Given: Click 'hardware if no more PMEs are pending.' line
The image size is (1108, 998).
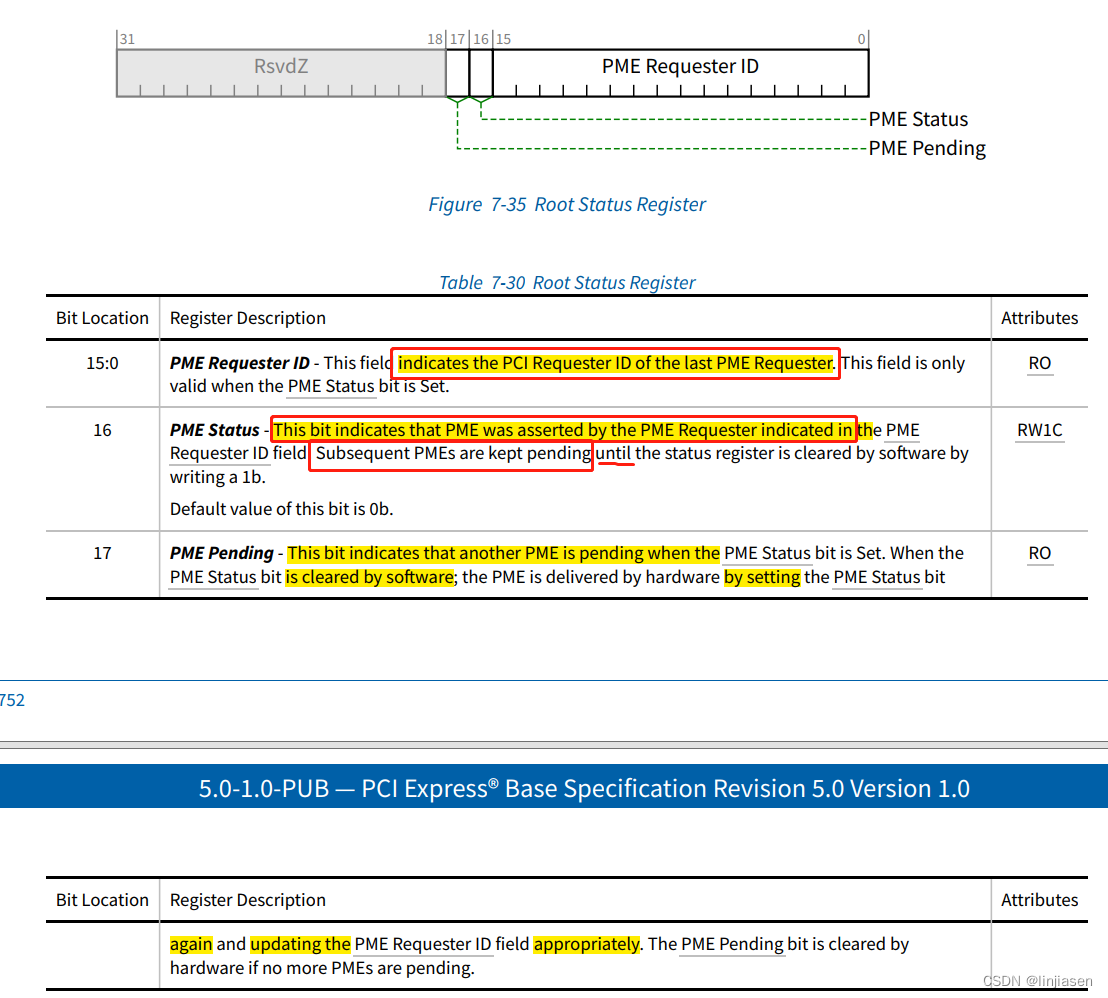Looking at the screenshot, I should [x=322, y=968].
